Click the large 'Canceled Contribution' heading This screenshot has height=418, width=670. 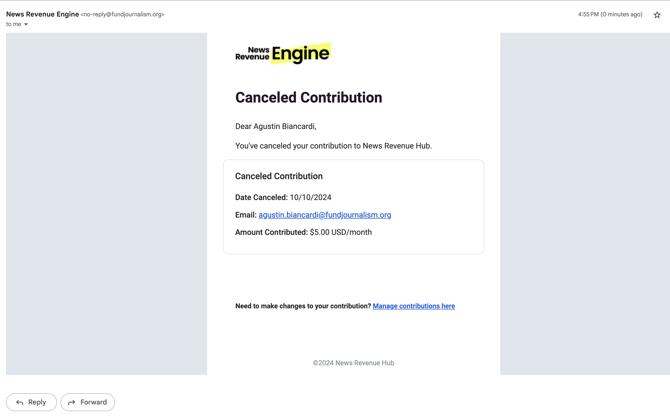point(309,97)
